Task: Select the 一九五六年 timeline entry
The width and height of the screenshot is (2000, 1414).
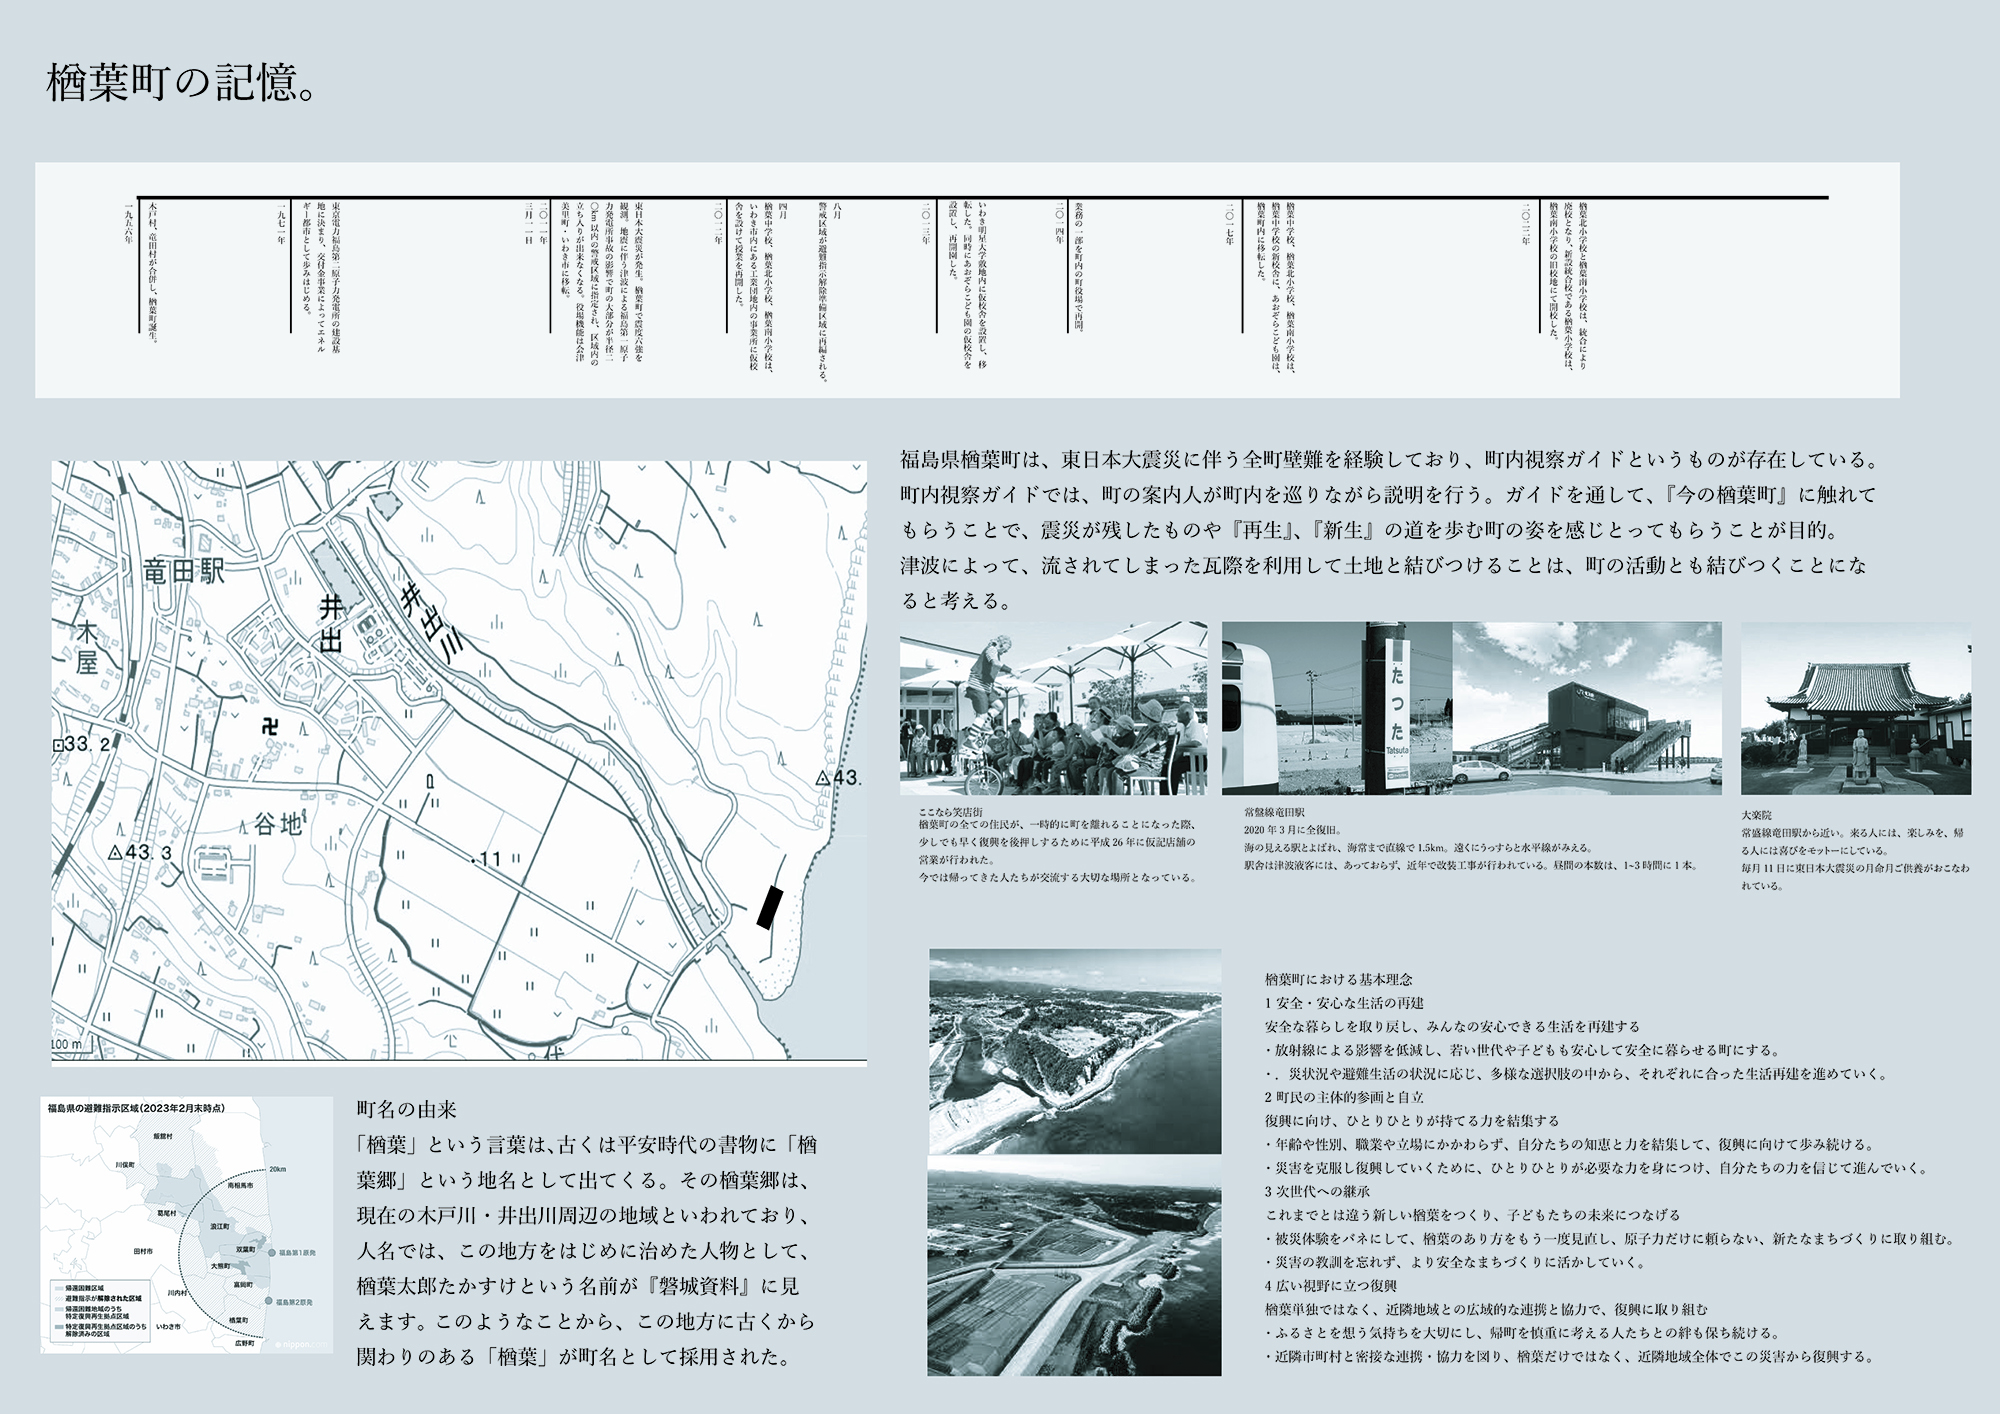Action: coord(130,225)
